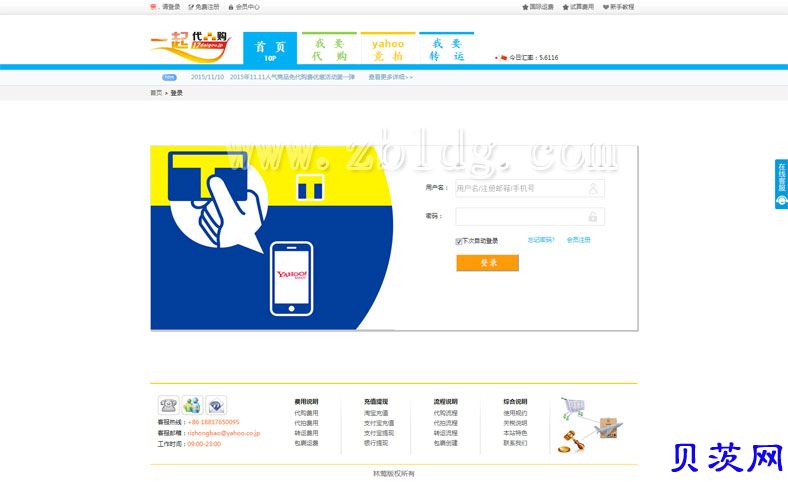Click the 请登录 link in top bar
The height and width of the screenshot is (482, 788).
(x=171, y=7)
